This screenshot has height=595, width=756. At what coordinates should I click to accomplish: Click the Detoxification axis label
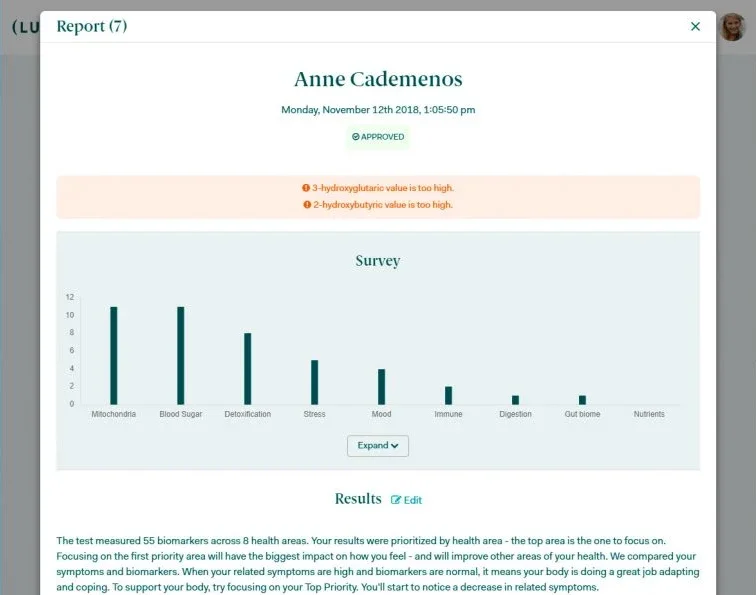point(247,414)
